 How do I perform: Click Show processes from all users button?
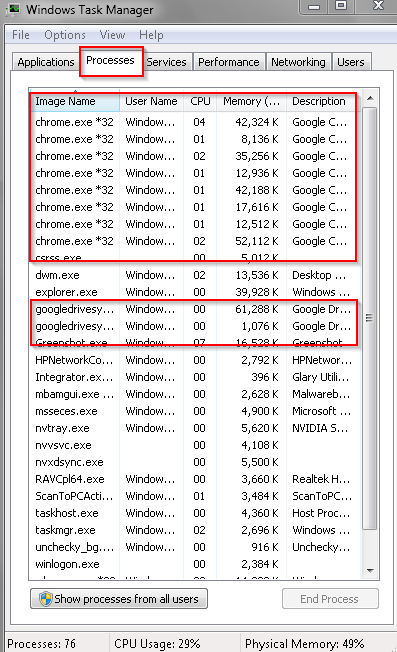[119, 599]
